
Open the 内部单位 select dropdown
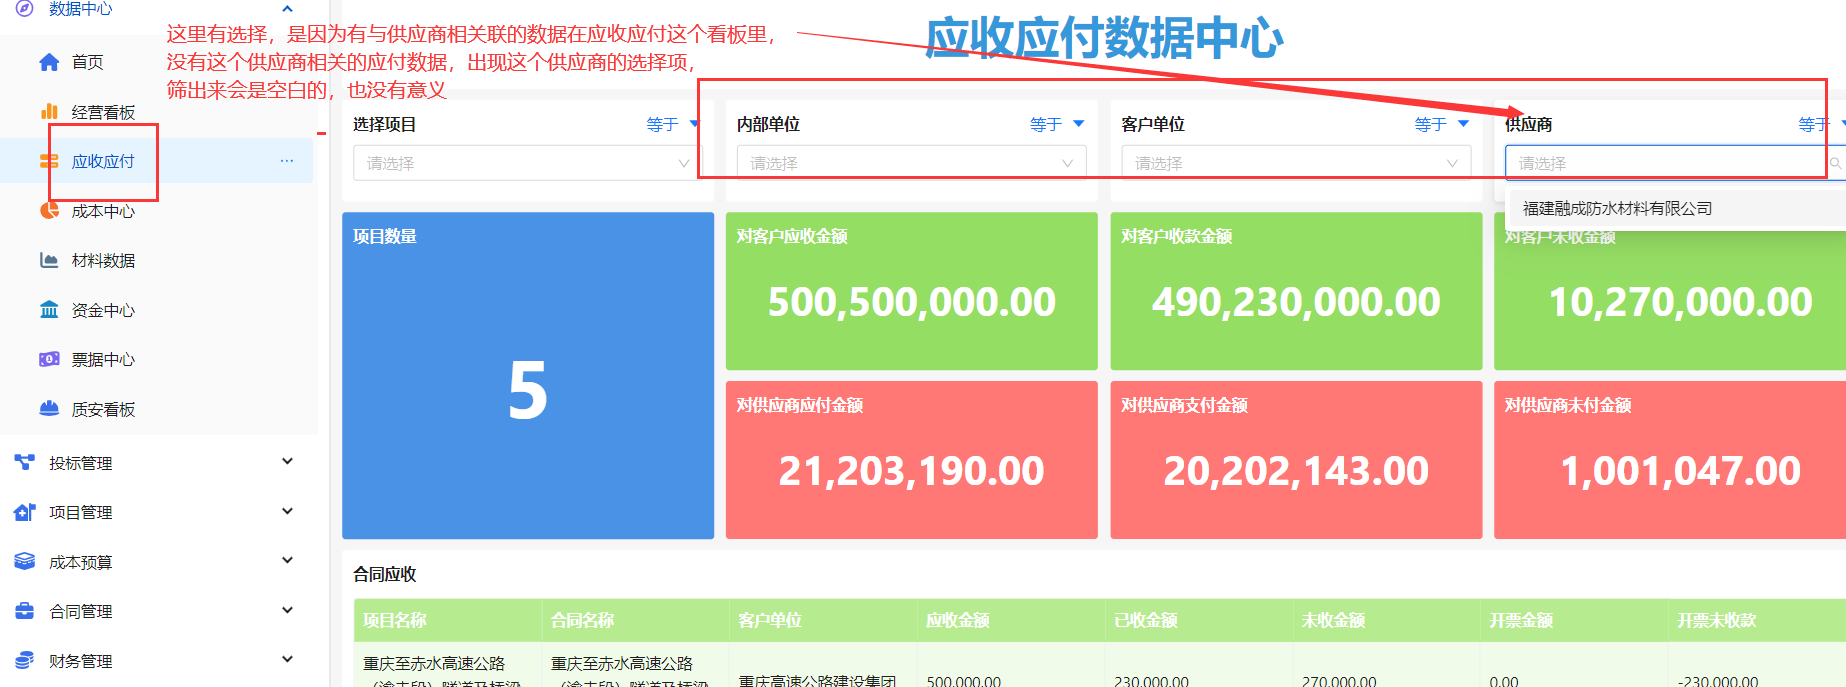pyautogui.click(x=912, y=163)
